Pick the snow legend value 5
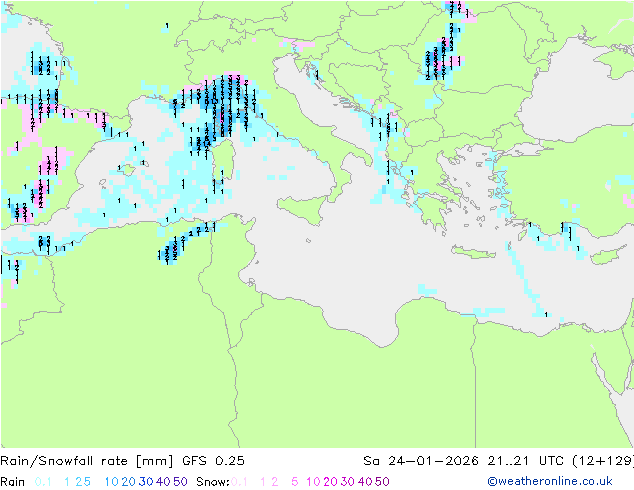 [294, 482]
